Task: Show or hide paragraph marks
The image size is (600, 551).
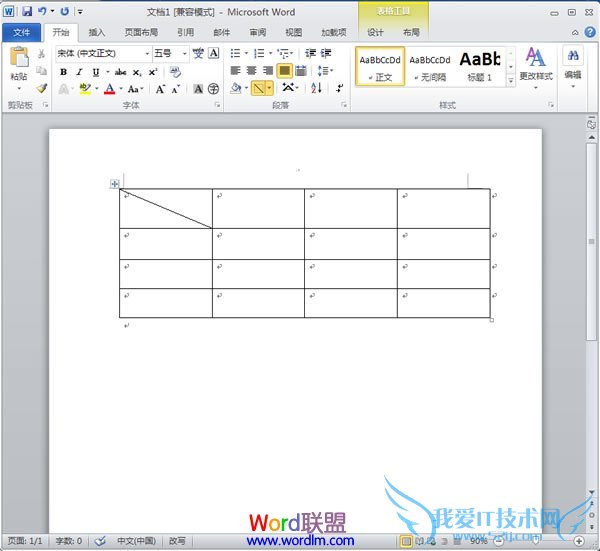Action: [339, 88]
